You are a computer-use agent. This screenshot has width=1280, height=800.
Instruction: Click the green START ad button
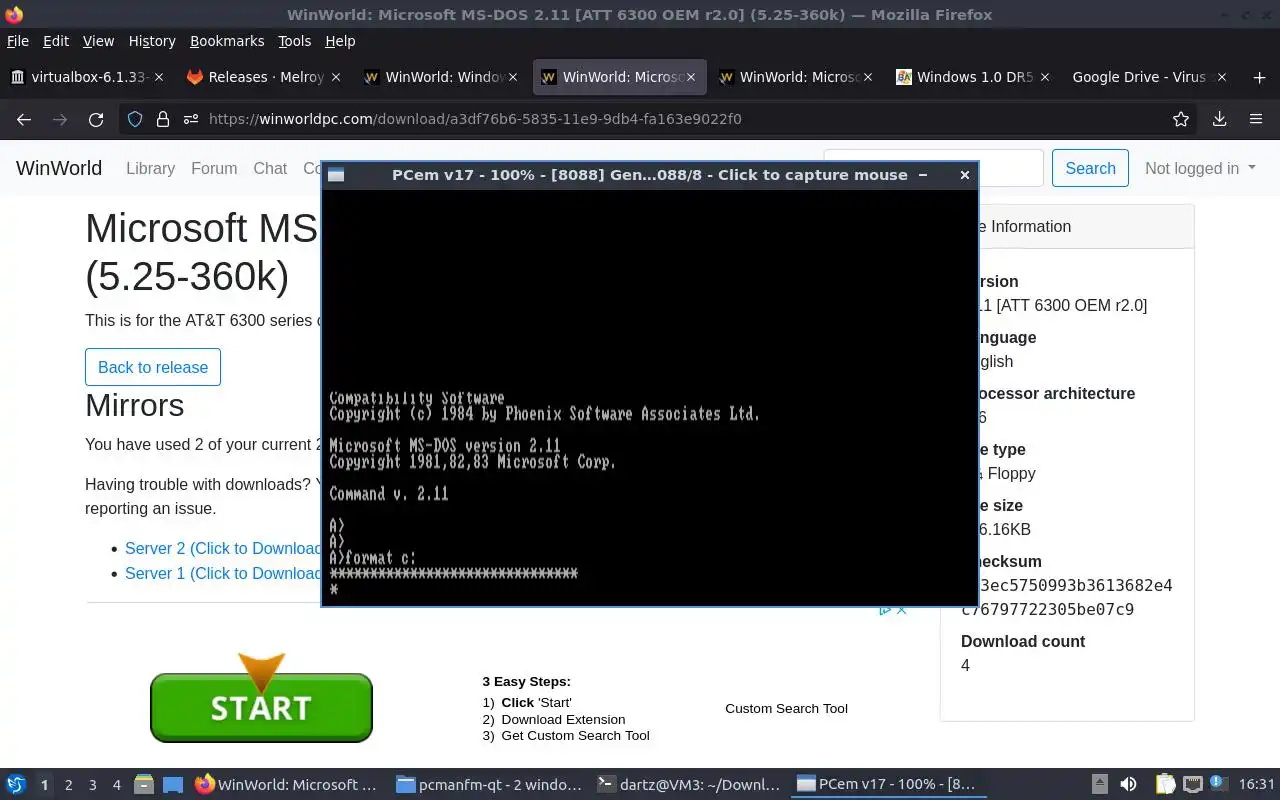click(x=261, y=707)
